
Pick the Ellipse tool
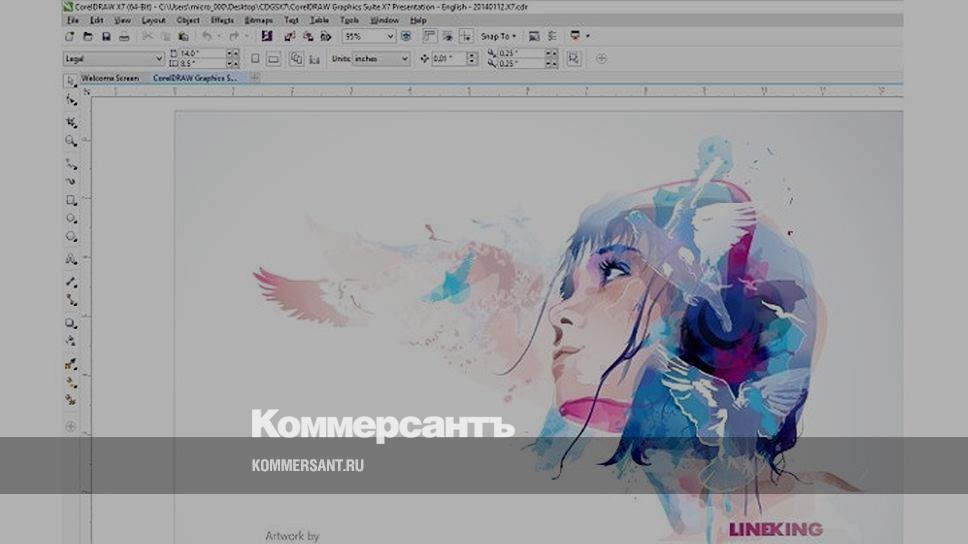(x=71, y=218)
